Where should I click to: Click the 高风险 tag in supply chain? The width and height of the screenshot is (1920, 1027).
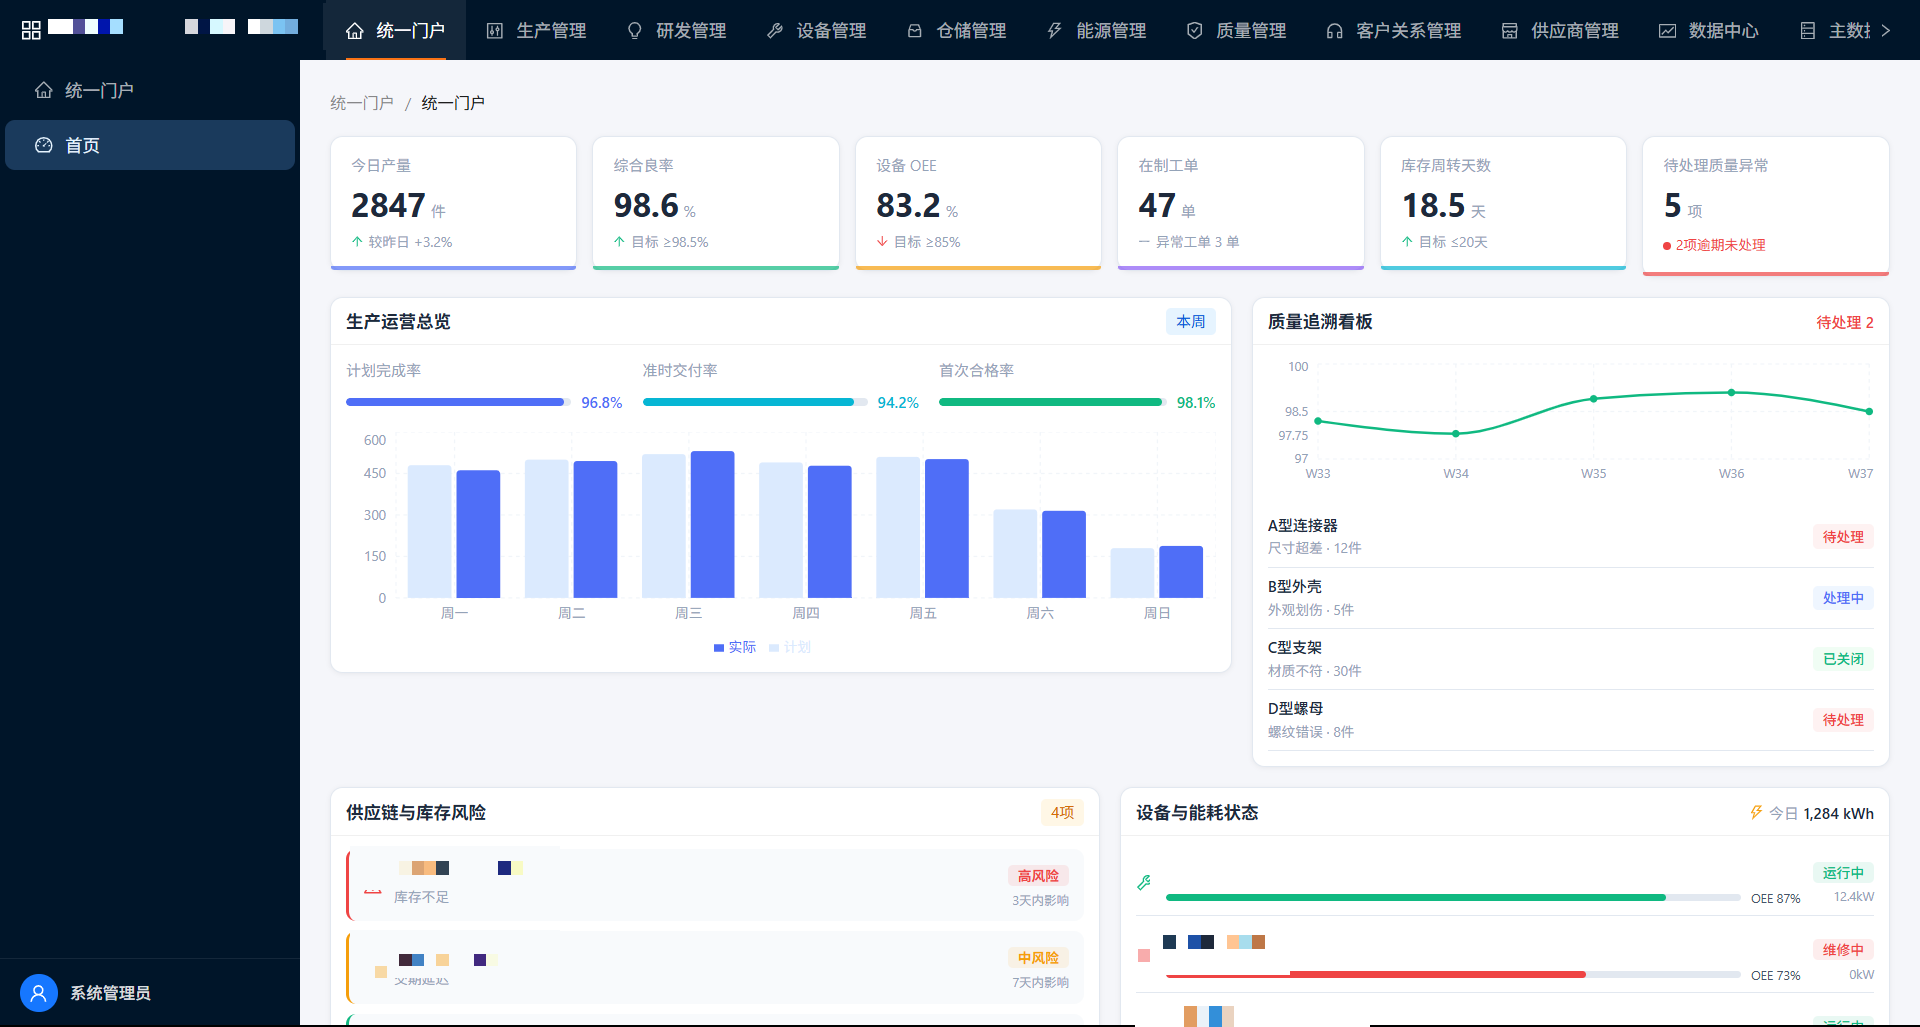pyautogui.click(x=1038, y=876)
